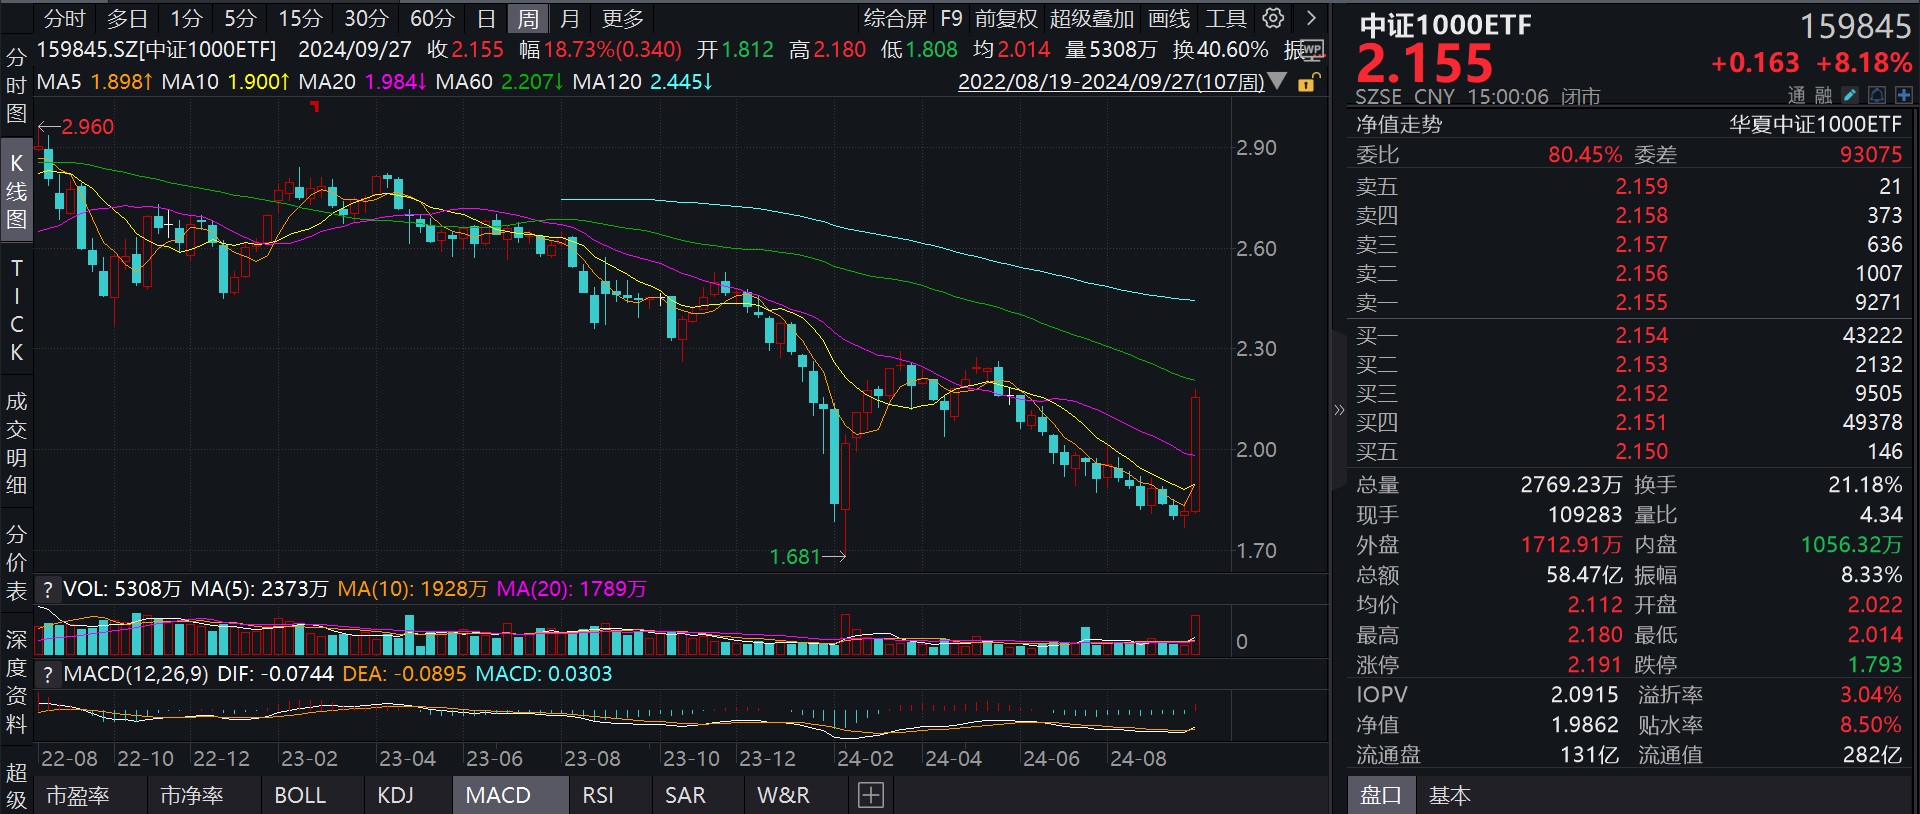The height and width of the screenshot is (814, 1920).
Task: Switch to 基本 tab in quote panel
Action: pos(1450,796)
